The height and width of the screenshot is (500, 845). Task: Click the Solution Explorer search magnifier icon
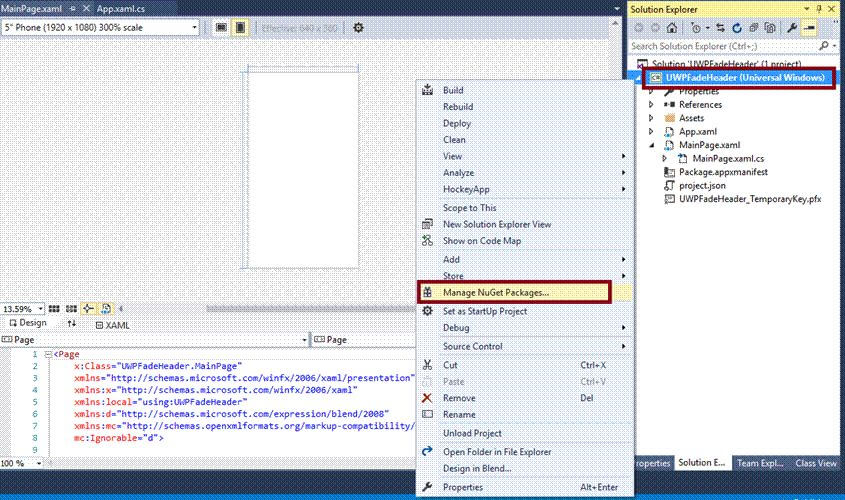pyautogui.click(x=823, y=46)
